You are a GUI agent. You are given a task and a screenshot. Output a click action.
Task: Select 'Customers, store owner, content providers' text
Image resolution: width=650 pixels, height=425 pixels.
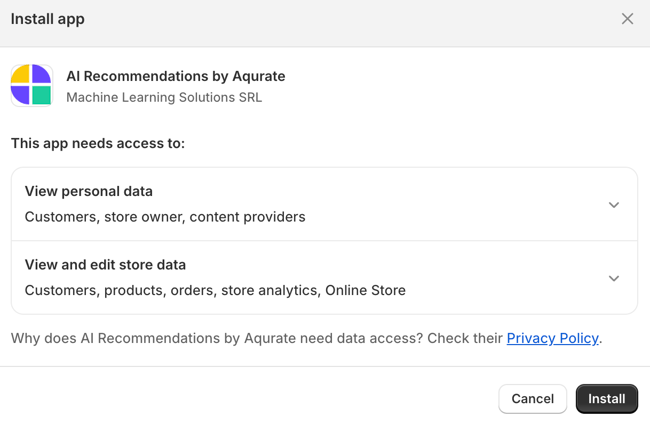[165, 217]
